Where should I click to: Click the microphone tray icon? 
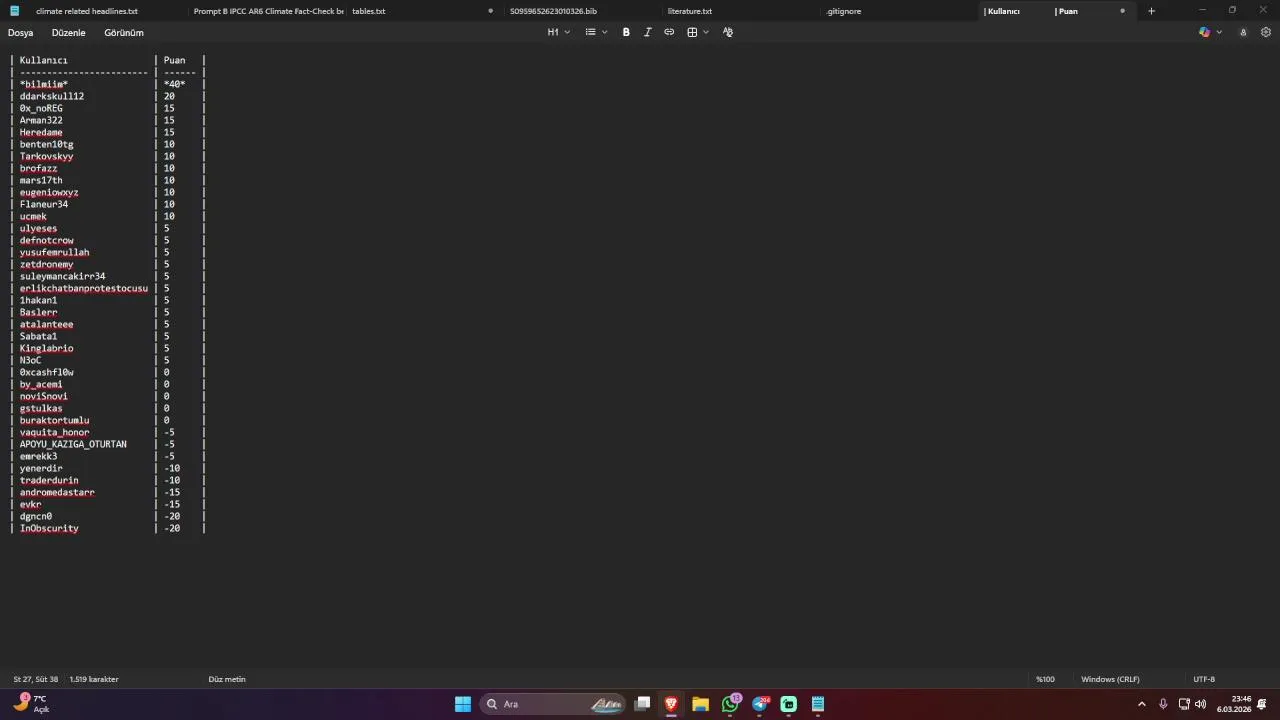tap(1163, 704)
